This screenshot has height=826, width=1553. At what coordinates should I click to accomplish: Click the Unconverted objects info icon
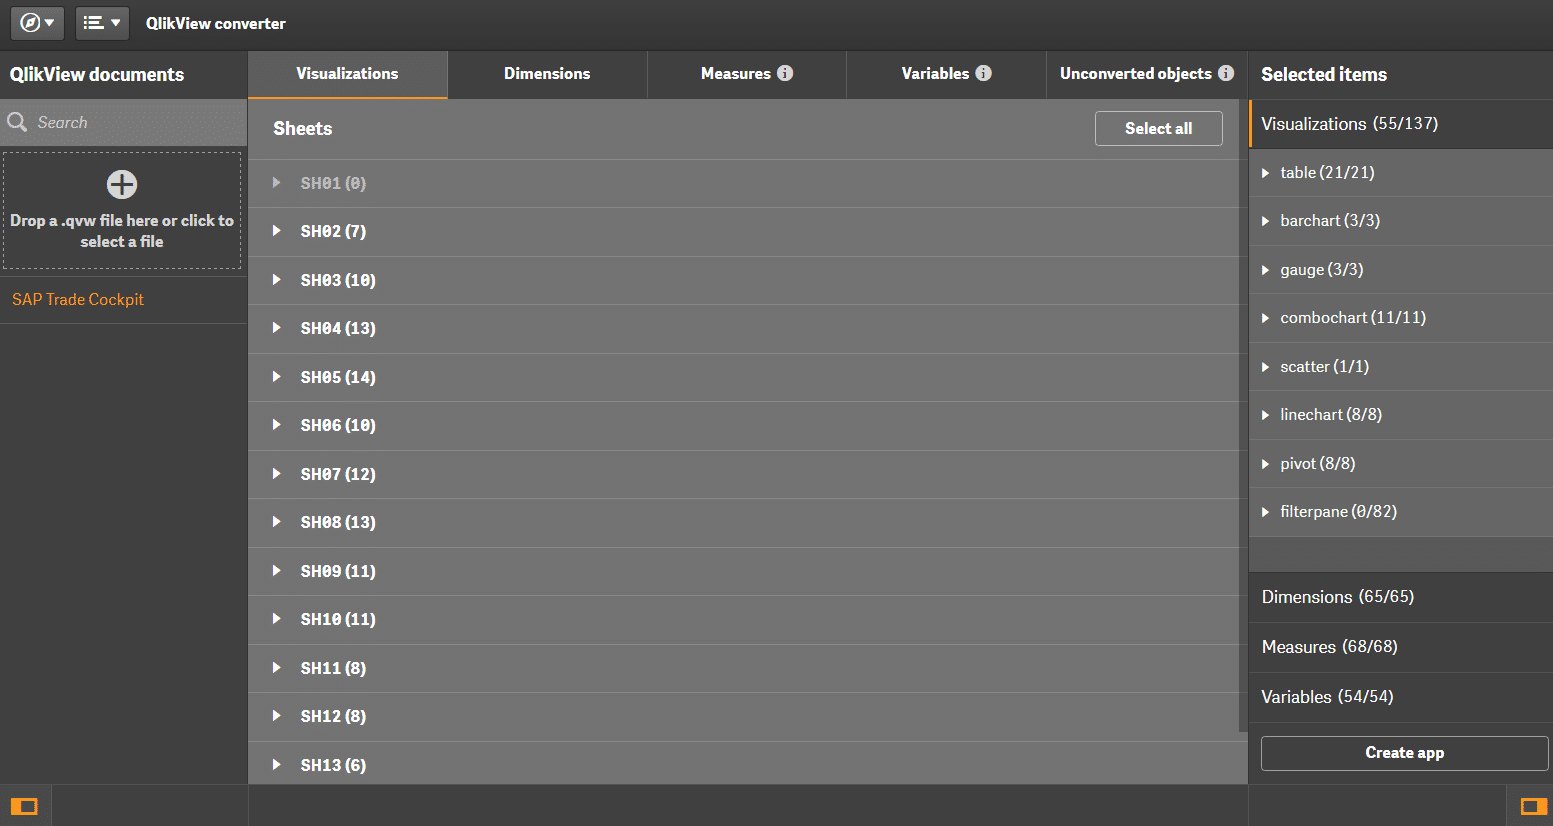1226,73
